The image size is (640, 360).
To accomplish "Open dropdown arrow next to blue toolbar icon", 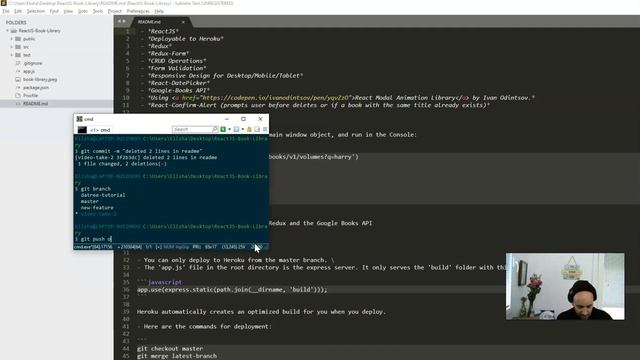I will point(242,129).
